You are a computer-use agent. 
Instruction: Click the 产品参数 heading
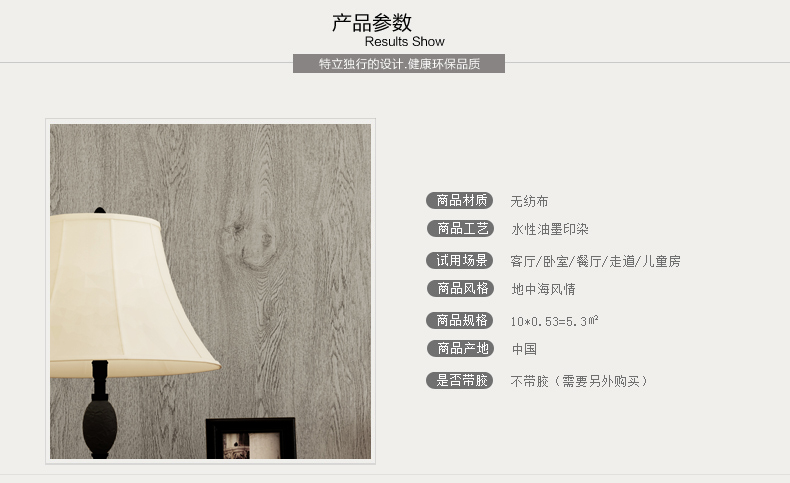click(x=372, y=23)
